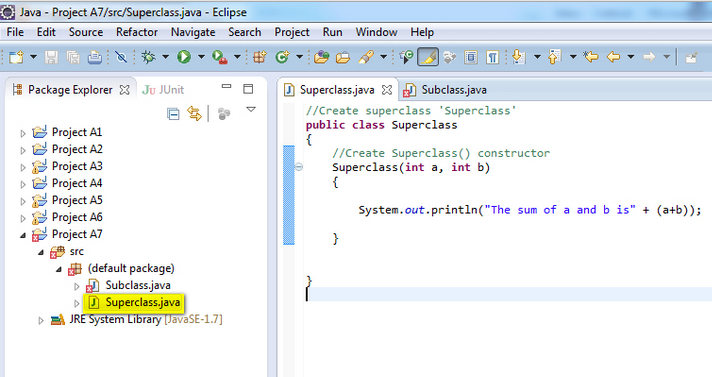The width and height of the screenshot is (712, 377).
Task: Click the New file wizard icon
Action: point(16,57)
